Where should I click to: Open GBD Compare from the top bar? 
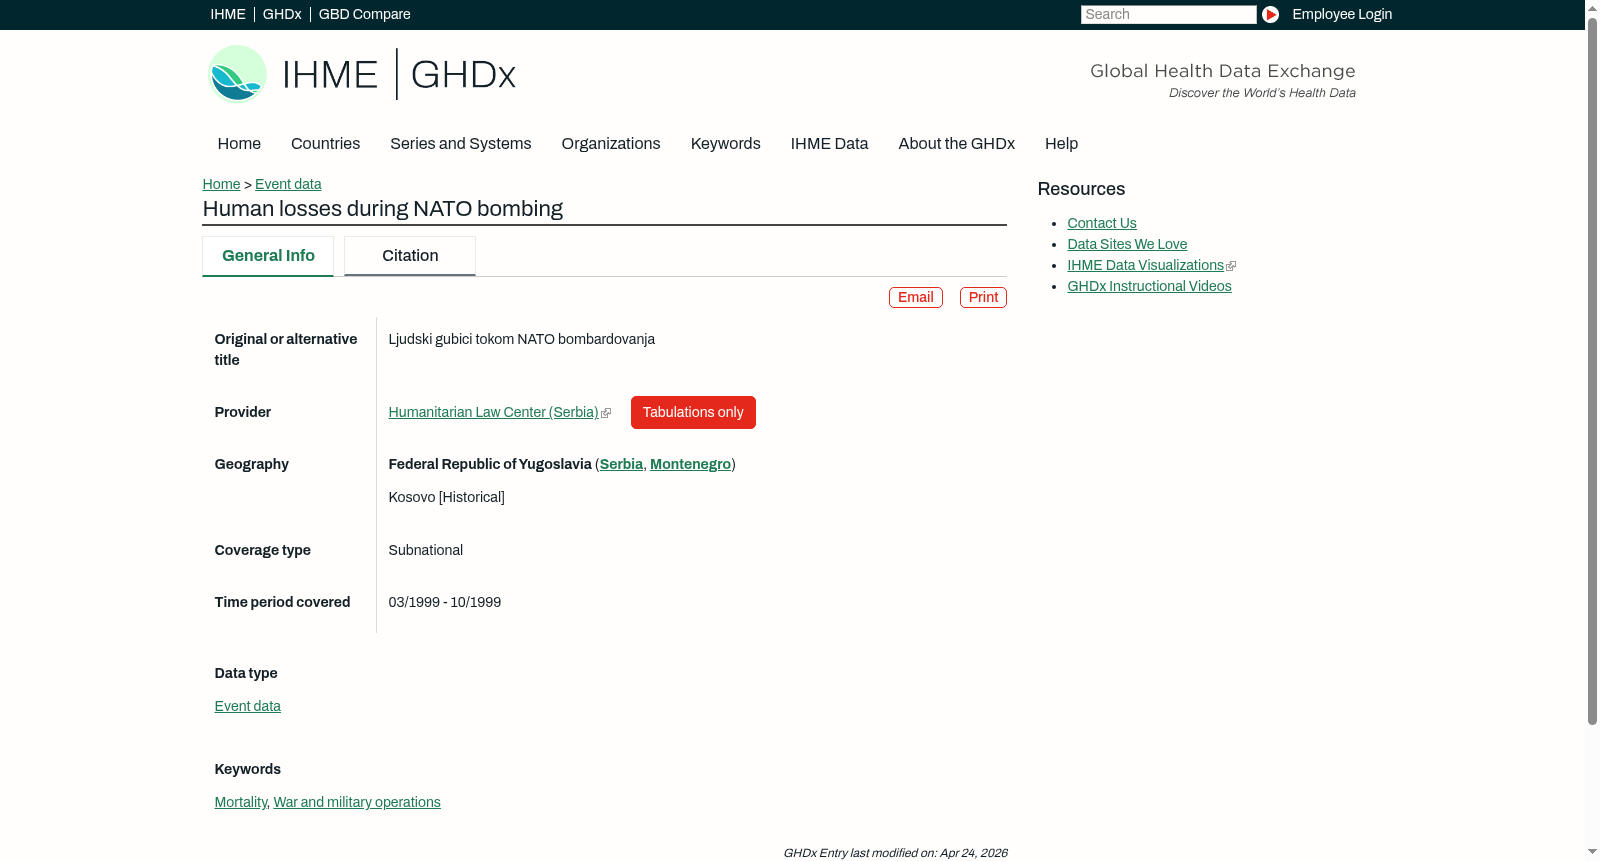[x=364, y=15]
